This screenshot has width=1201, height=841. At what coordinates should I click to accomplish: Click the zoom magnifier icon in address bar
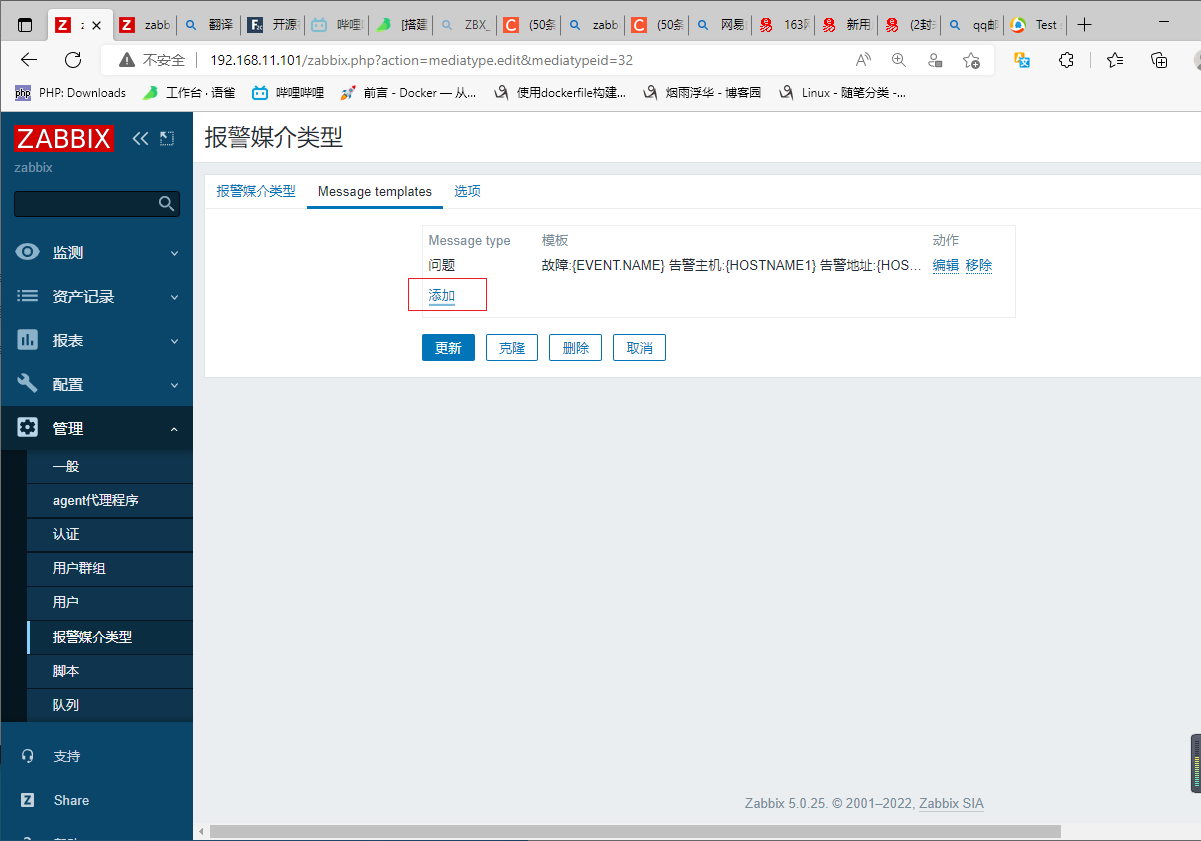pos(899,60)
